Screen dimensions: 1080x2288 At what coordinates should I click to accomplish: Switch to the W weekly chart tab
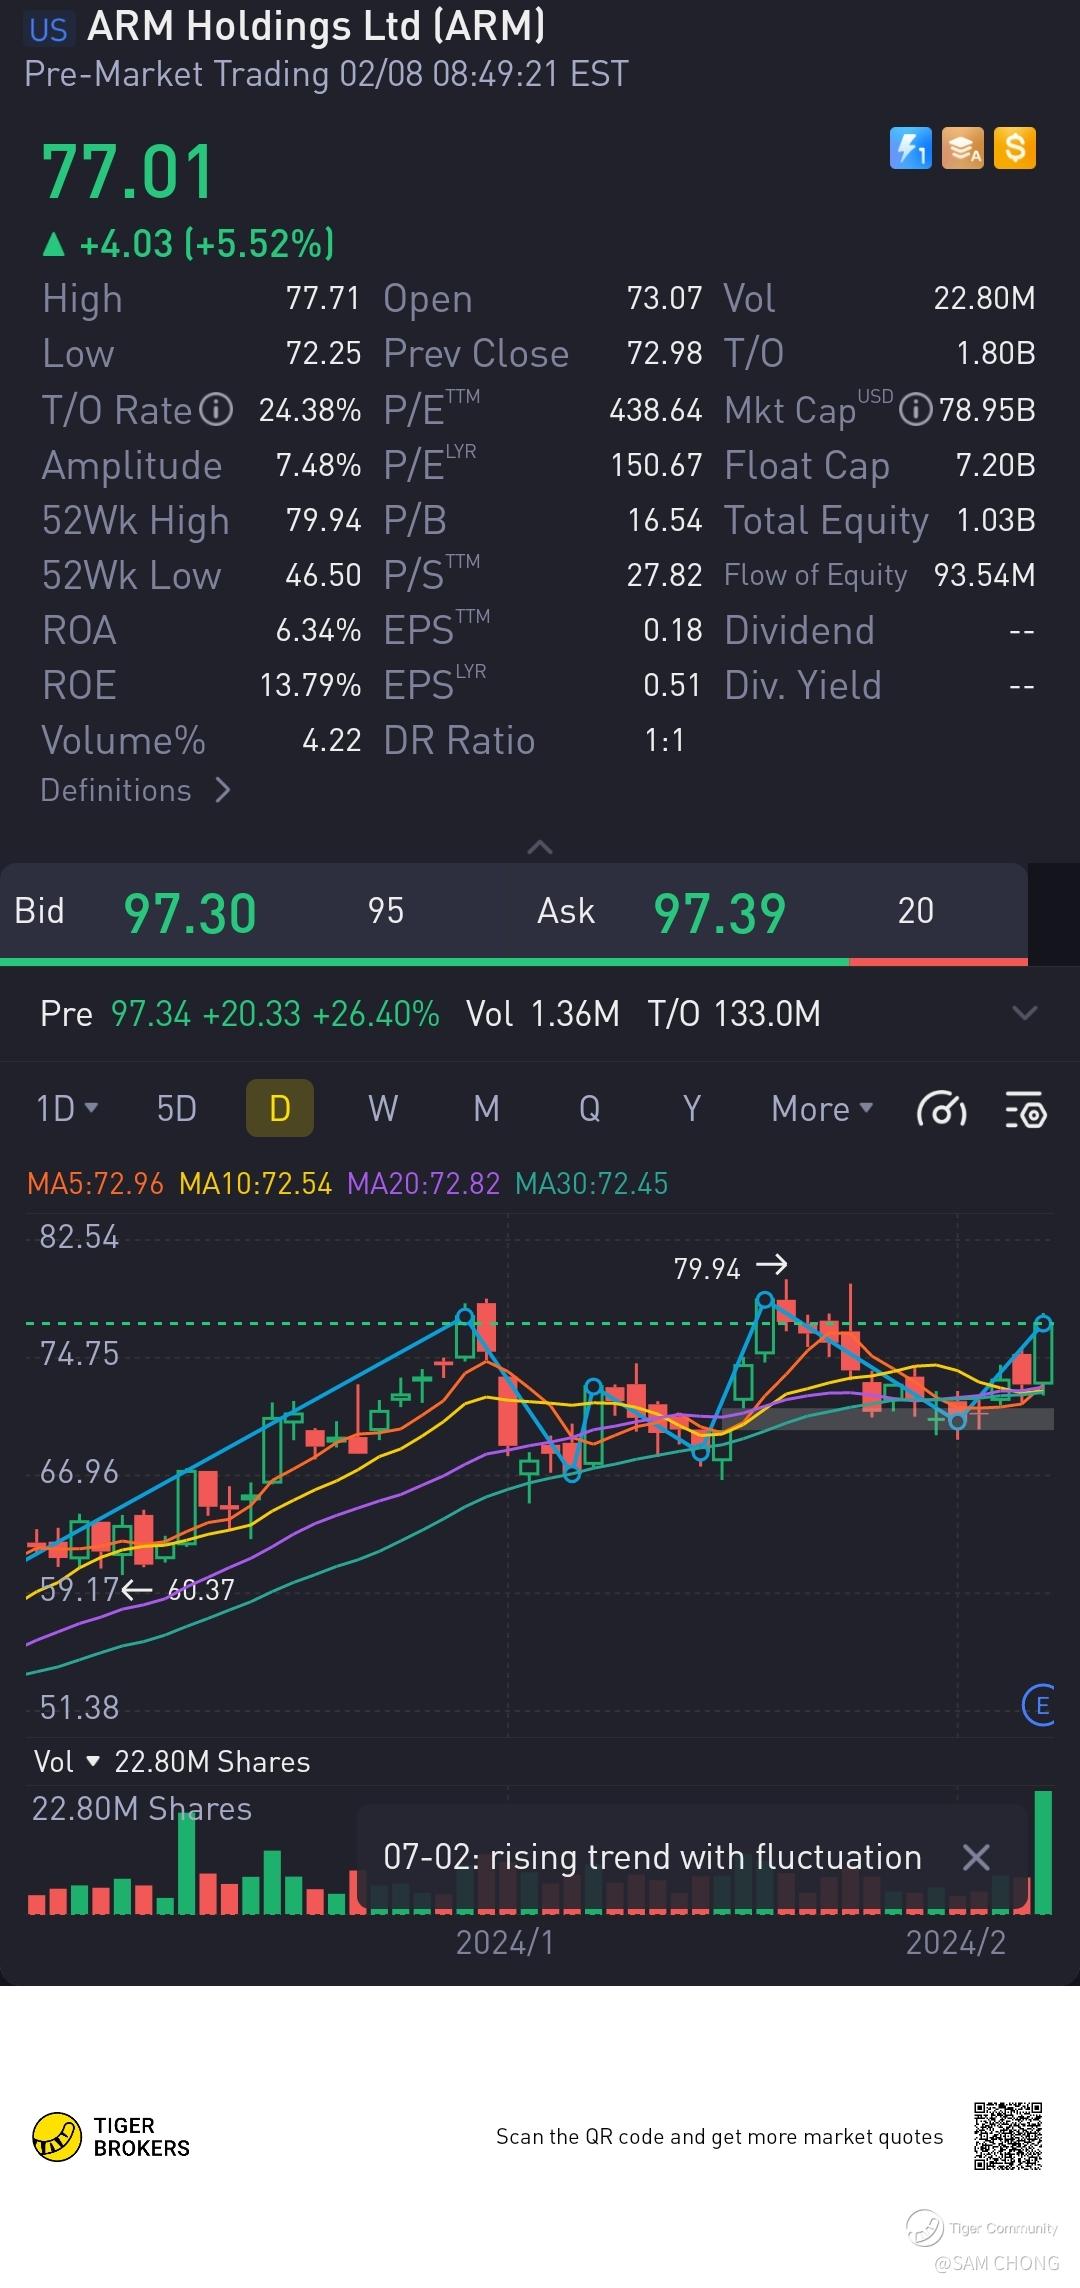click(x=383, y=1109)
